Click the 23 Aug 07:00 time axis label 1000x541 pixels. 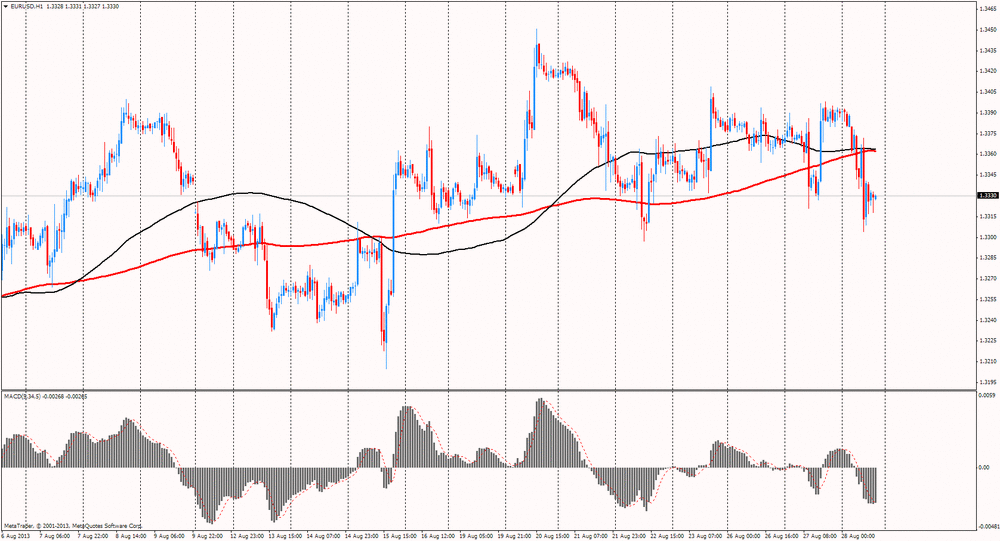(706, 536)
